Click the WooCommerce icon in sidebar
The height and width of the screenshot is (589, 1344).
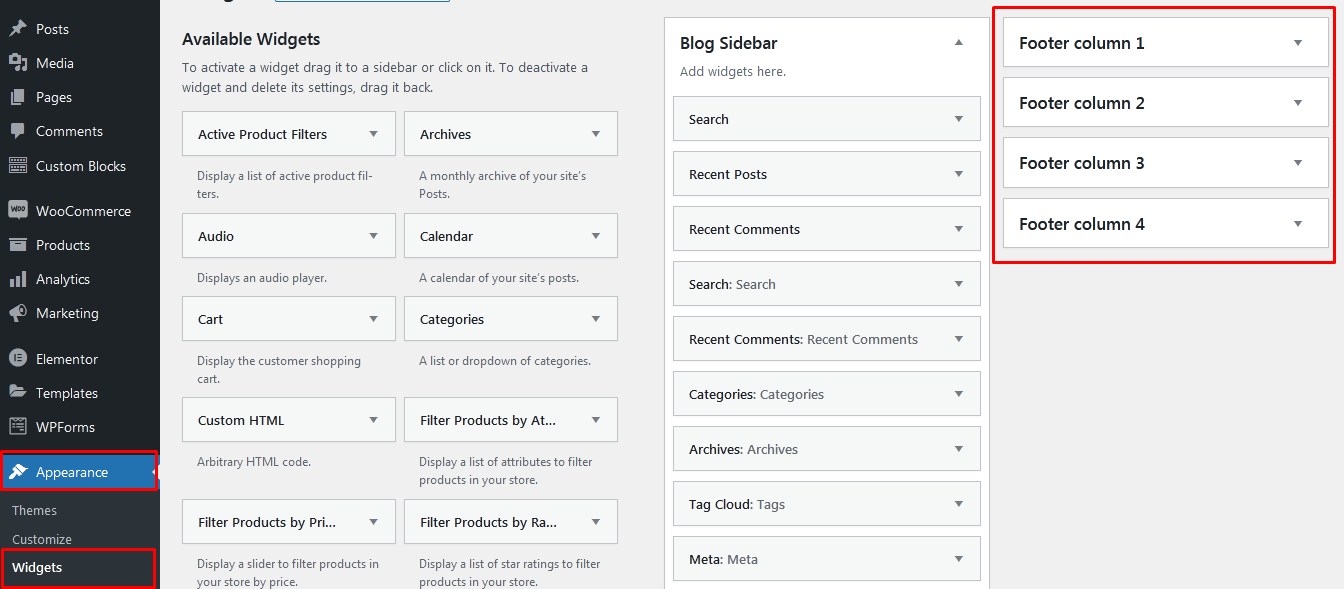click(18, 211)
